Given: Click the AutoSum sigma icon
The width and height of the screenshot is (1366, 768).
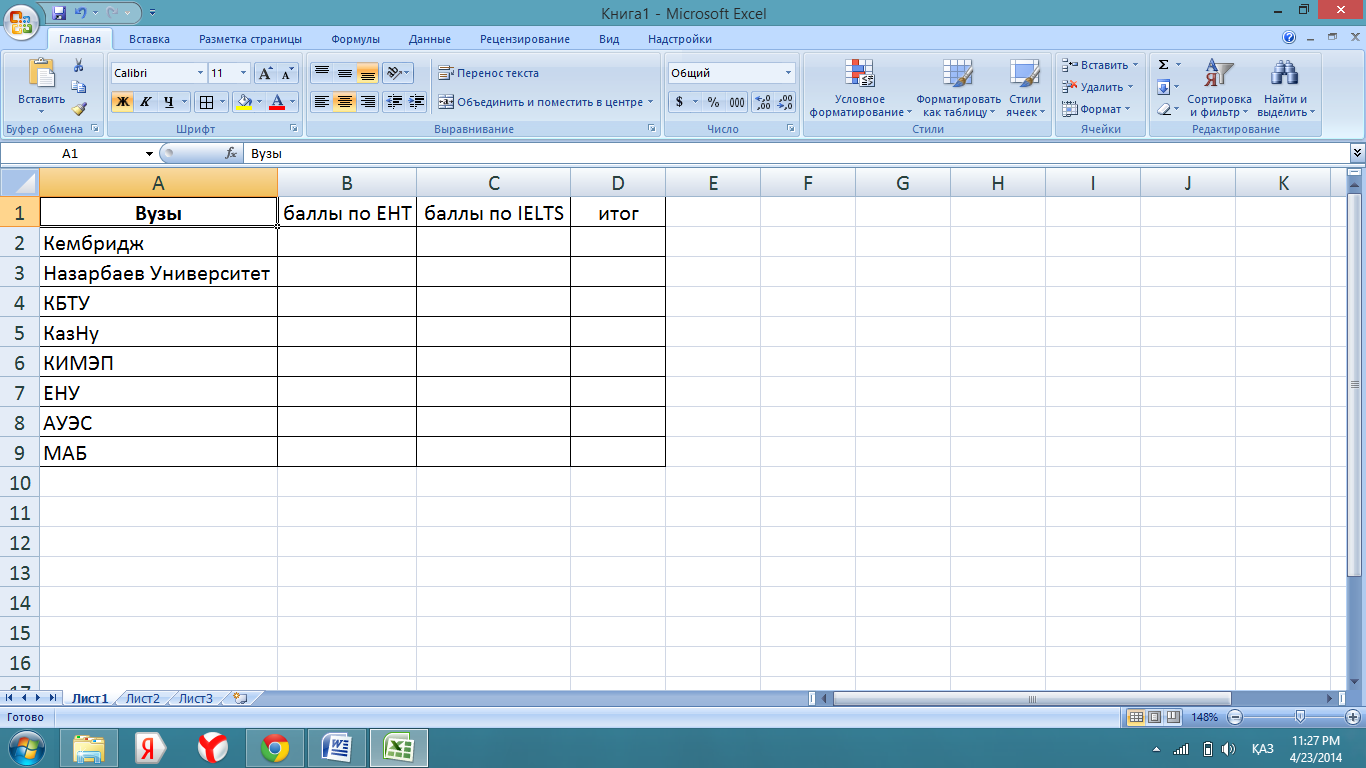Looking at the screenshot, I should point(1164,65).
